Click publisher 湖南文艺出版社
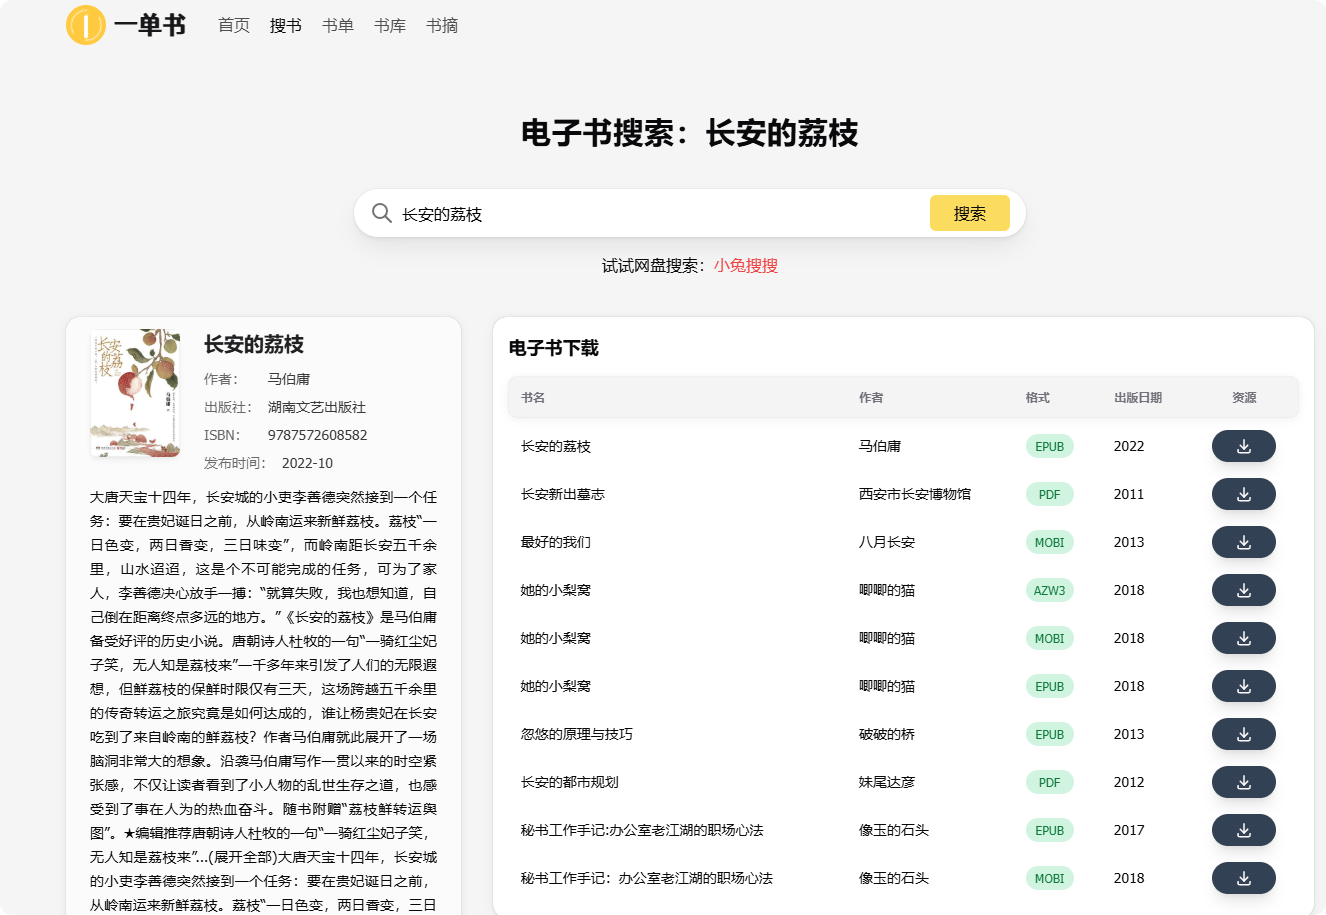 [317, 407]
